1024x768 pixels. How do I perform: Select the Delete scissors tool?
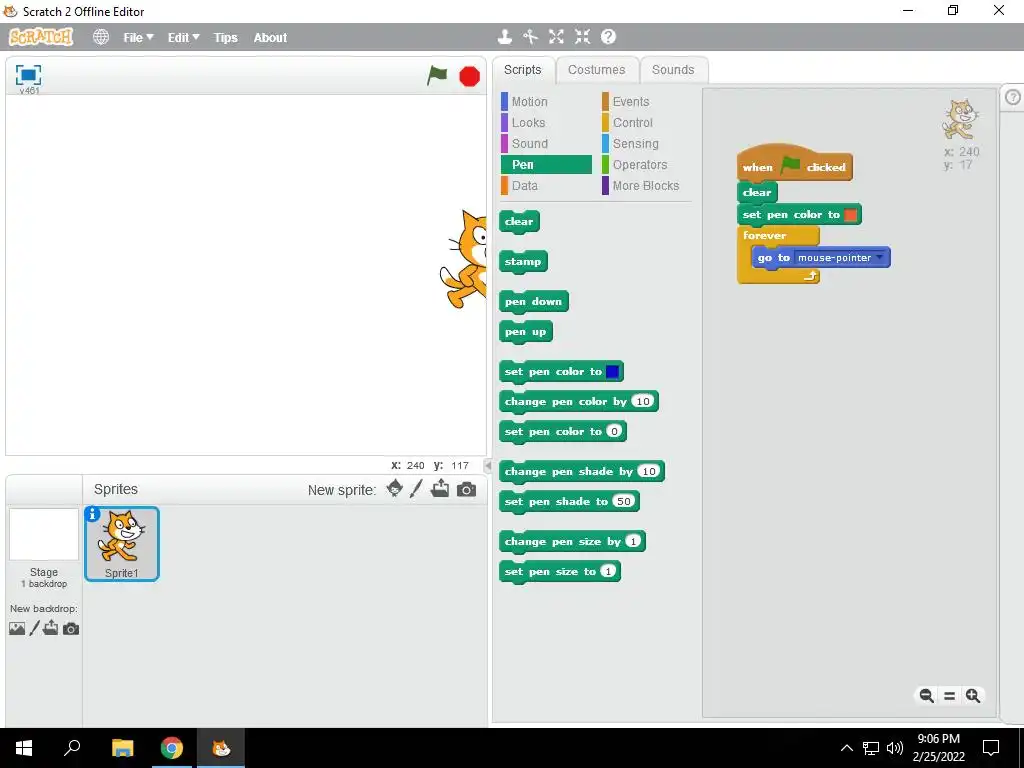[x=530, y=37]
